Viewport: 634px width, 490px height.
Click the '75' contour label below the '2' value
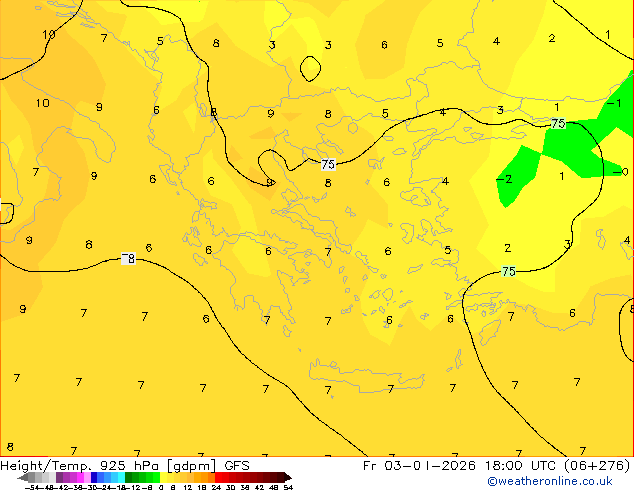coord(508,271)
